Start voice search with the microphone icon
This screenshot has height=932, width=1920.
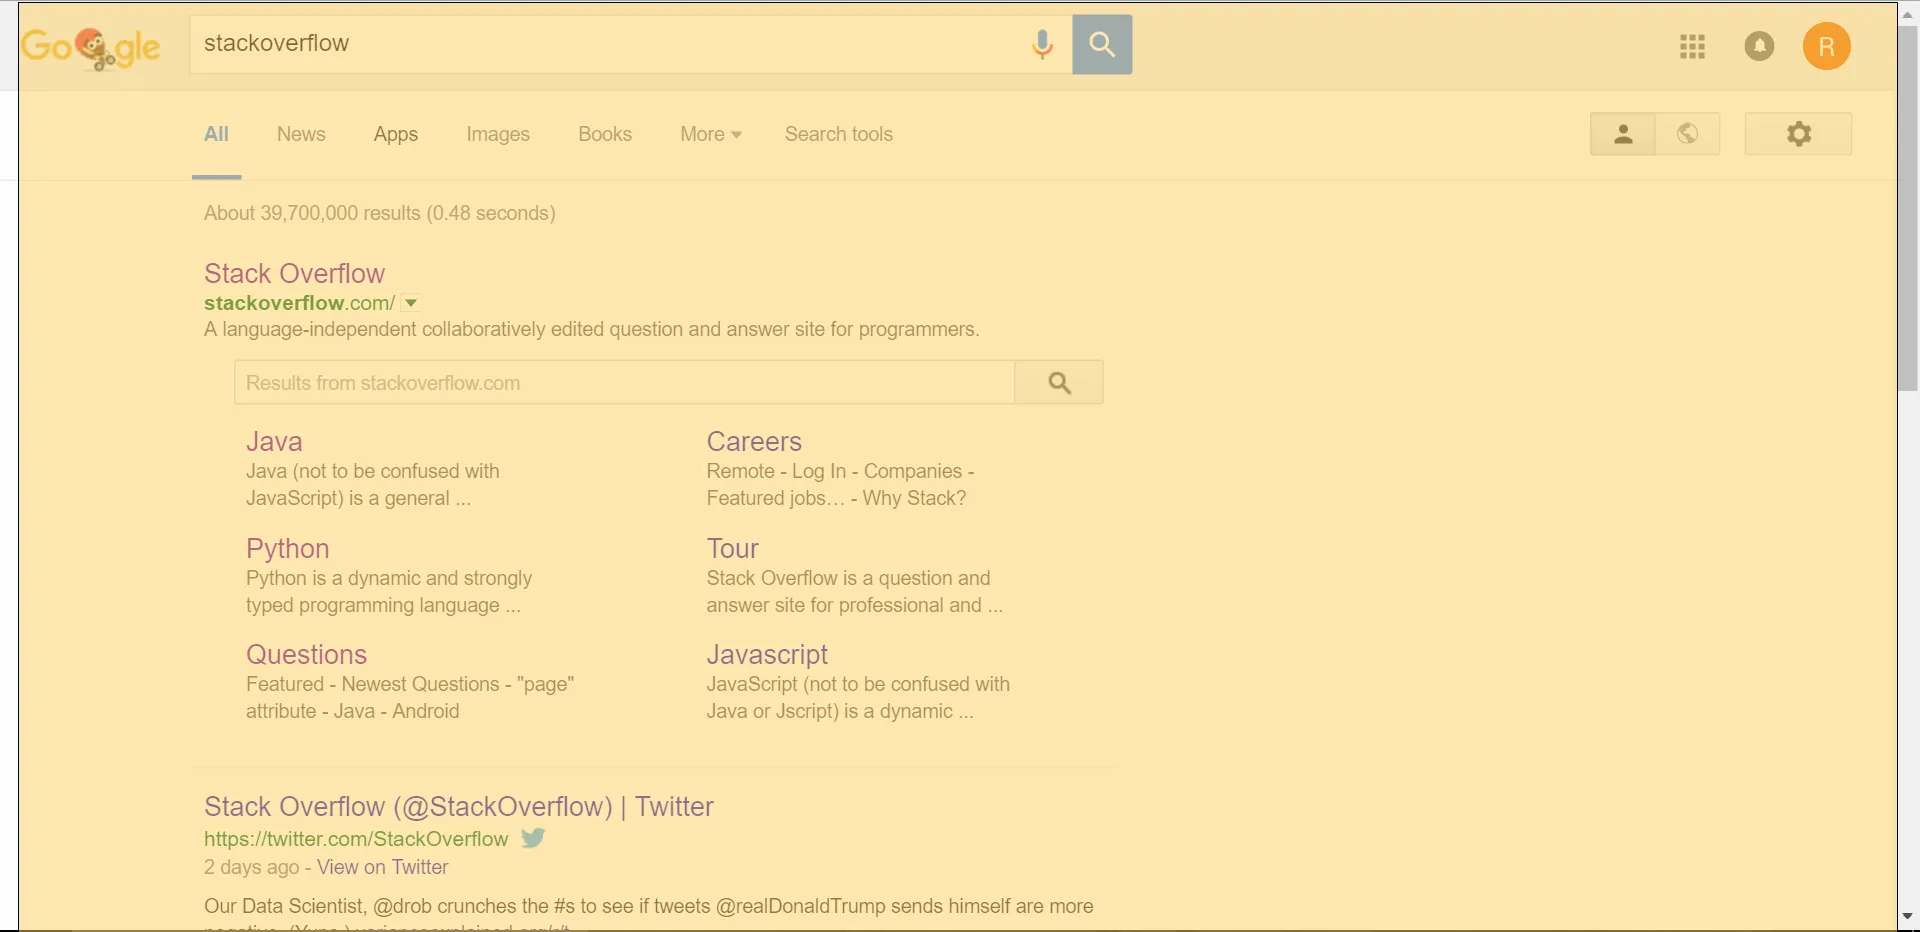(1042, 44)
